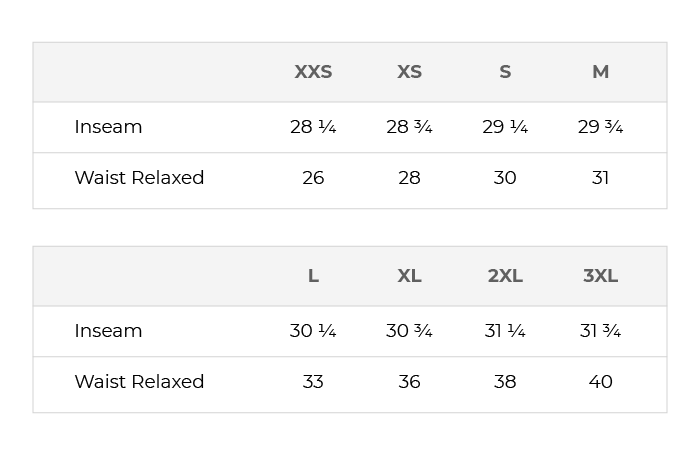The image size is (700, 455).
Task: Click the S size column header
Action: tap(505, 72)
